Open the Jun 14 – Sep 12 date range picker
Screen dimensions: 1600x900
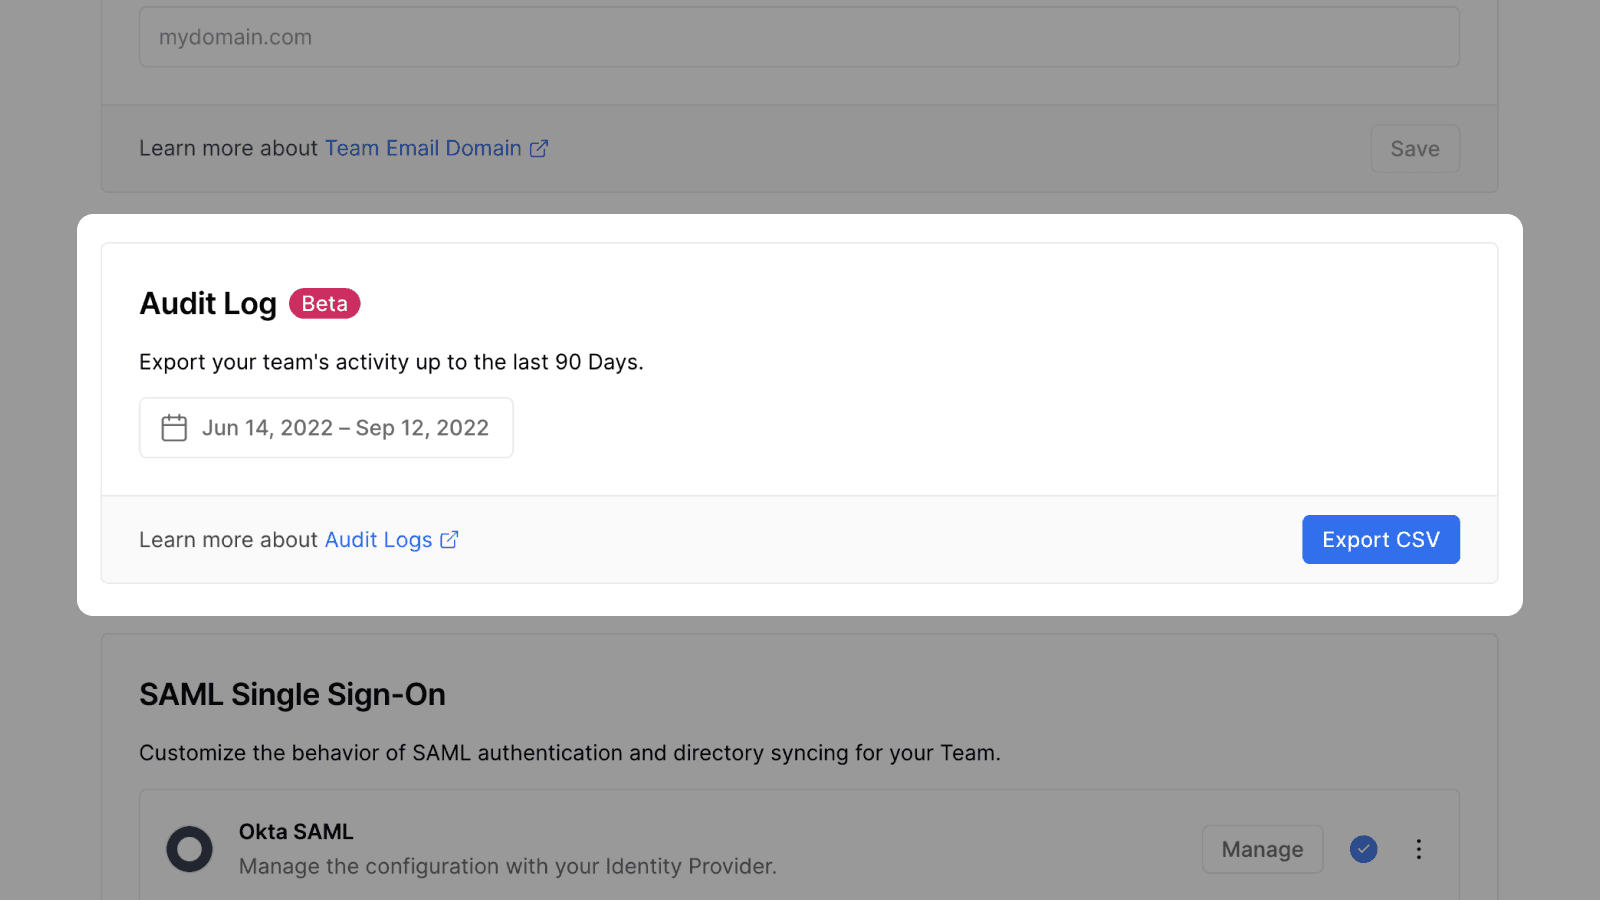(x=326, y=428)
